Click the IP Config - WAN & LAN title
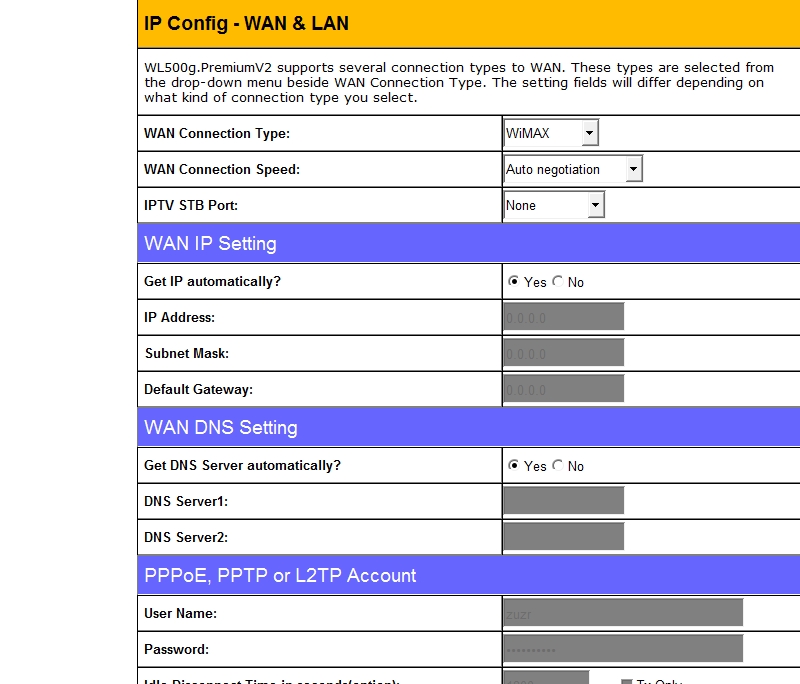The image size is (800, 684). click(x=246, y=23)
